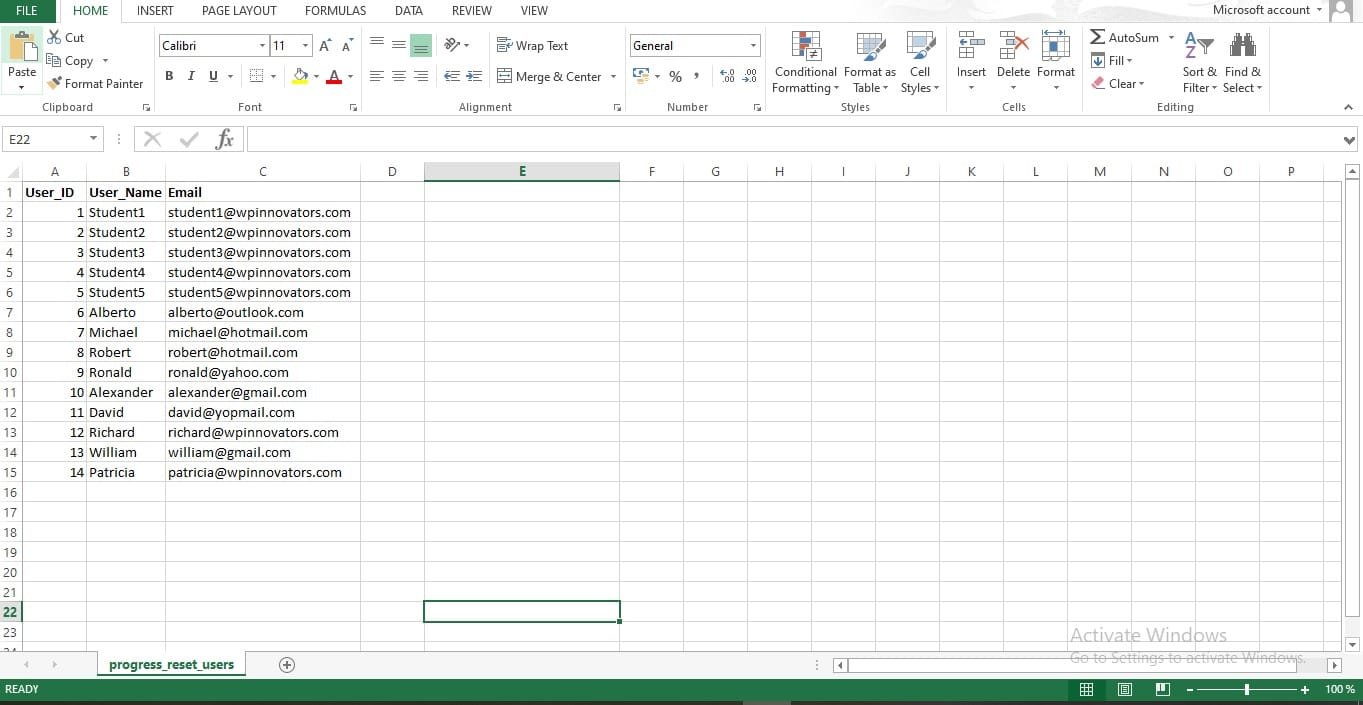The width and height of the screenshot is (1363, 705).
Task: Click the formula bar input field
Action: 792,139
